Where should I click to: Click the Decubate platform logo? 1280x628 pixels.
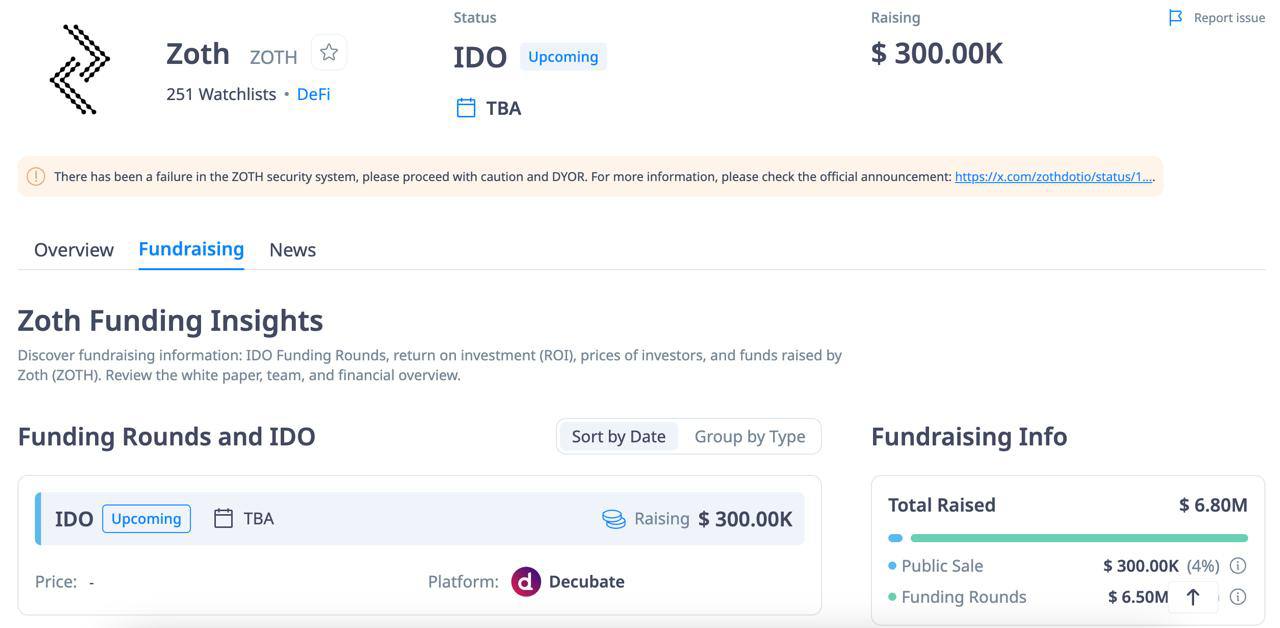point(526,581)
